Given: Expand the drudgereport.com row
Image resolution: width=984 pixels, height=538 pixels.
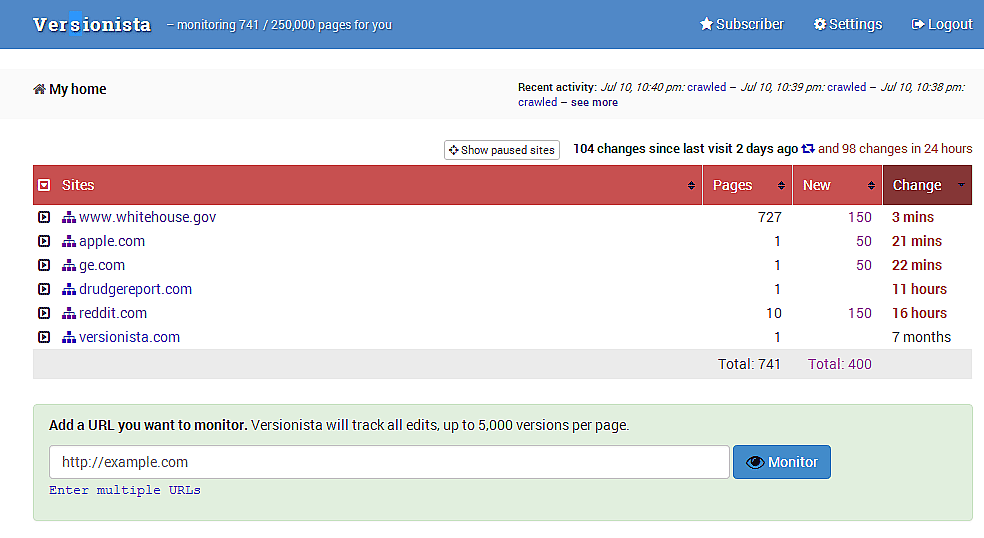Looking at the screenshot, I should pos(44,289).
